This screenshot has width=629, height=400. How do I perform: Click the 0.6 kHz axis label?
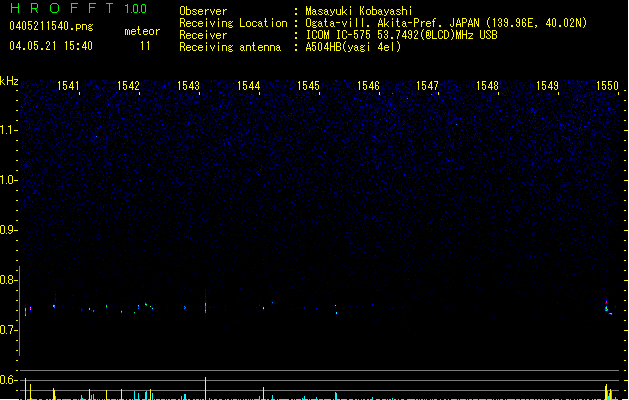point(7,380)
